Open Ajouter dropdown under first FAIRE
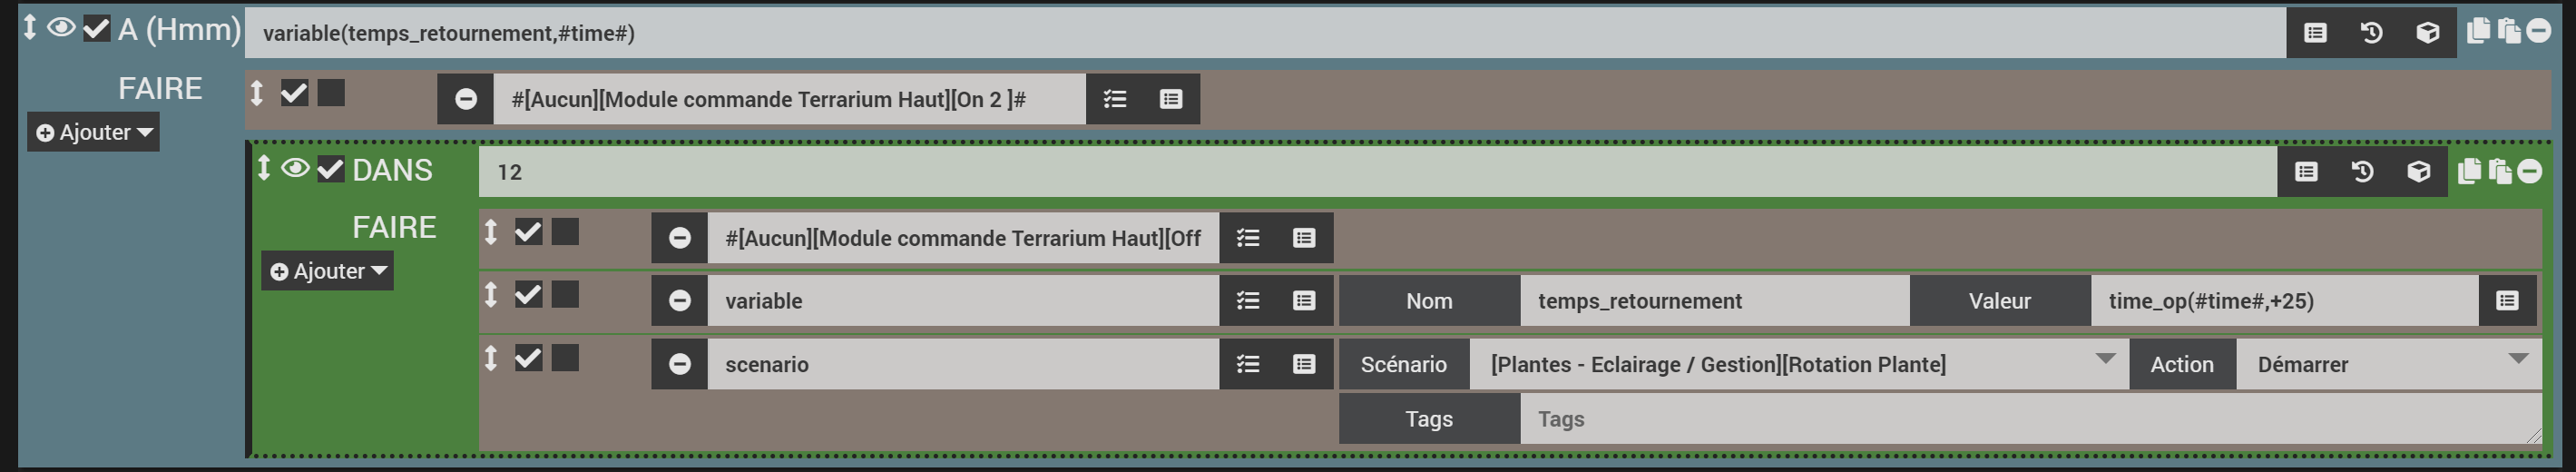The height and width of the screenshot is (472, 2576). coord(94,132)
